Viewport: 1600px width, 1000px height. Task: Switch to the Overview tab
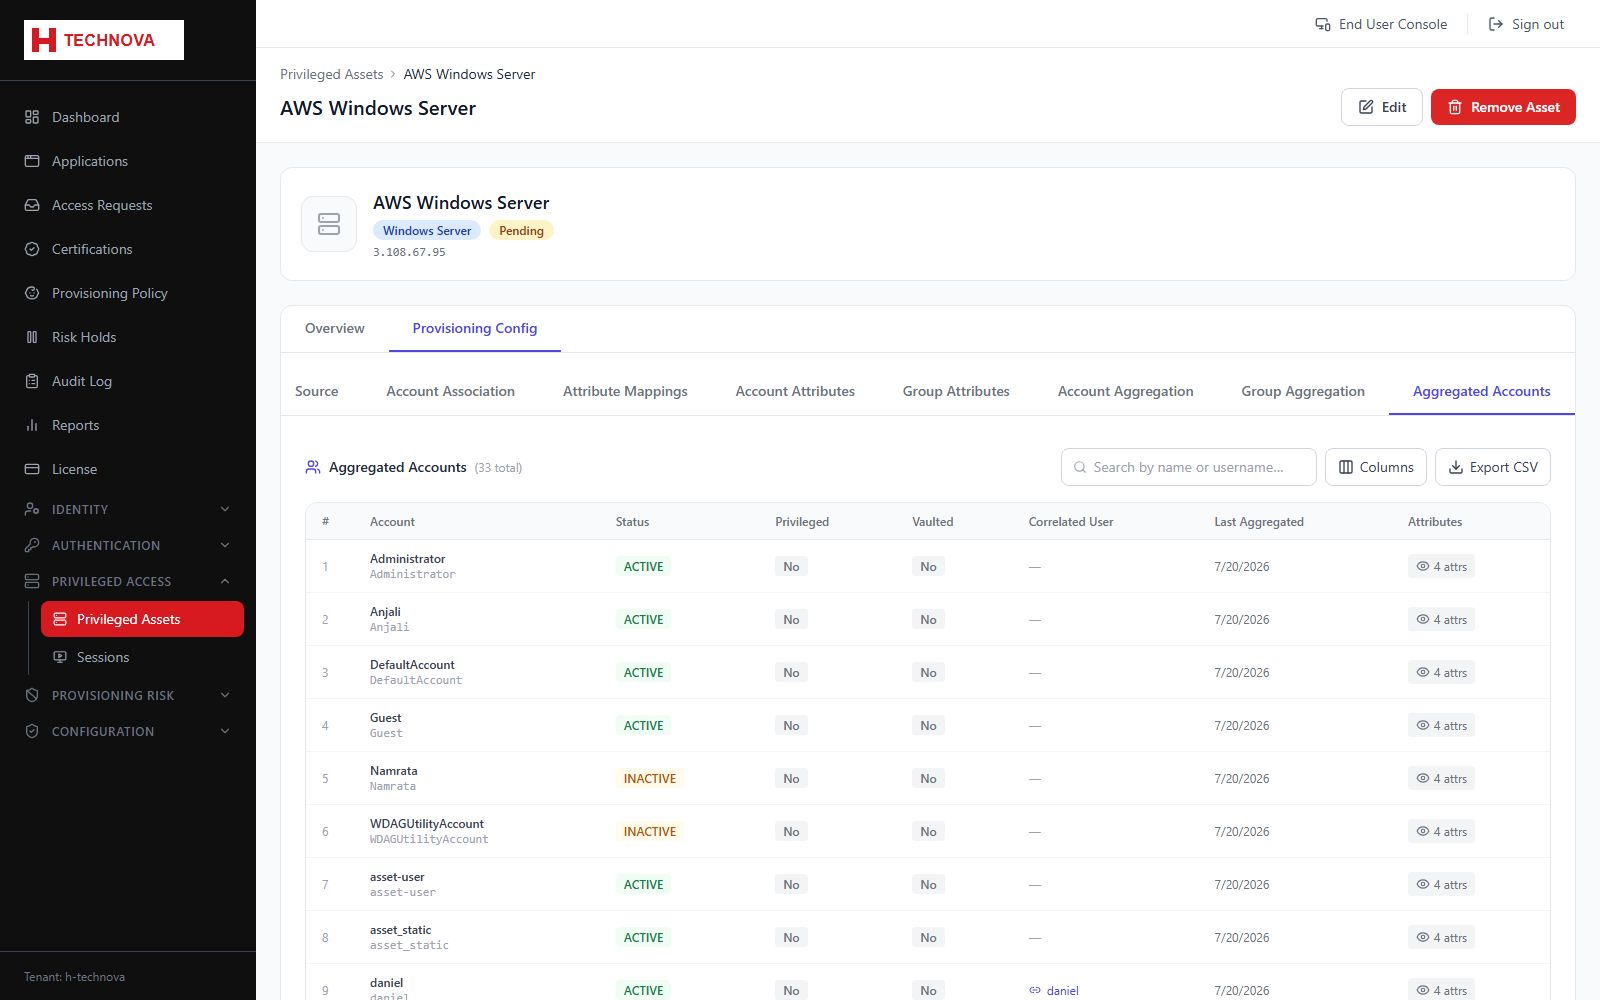click(x=335, y=328)
